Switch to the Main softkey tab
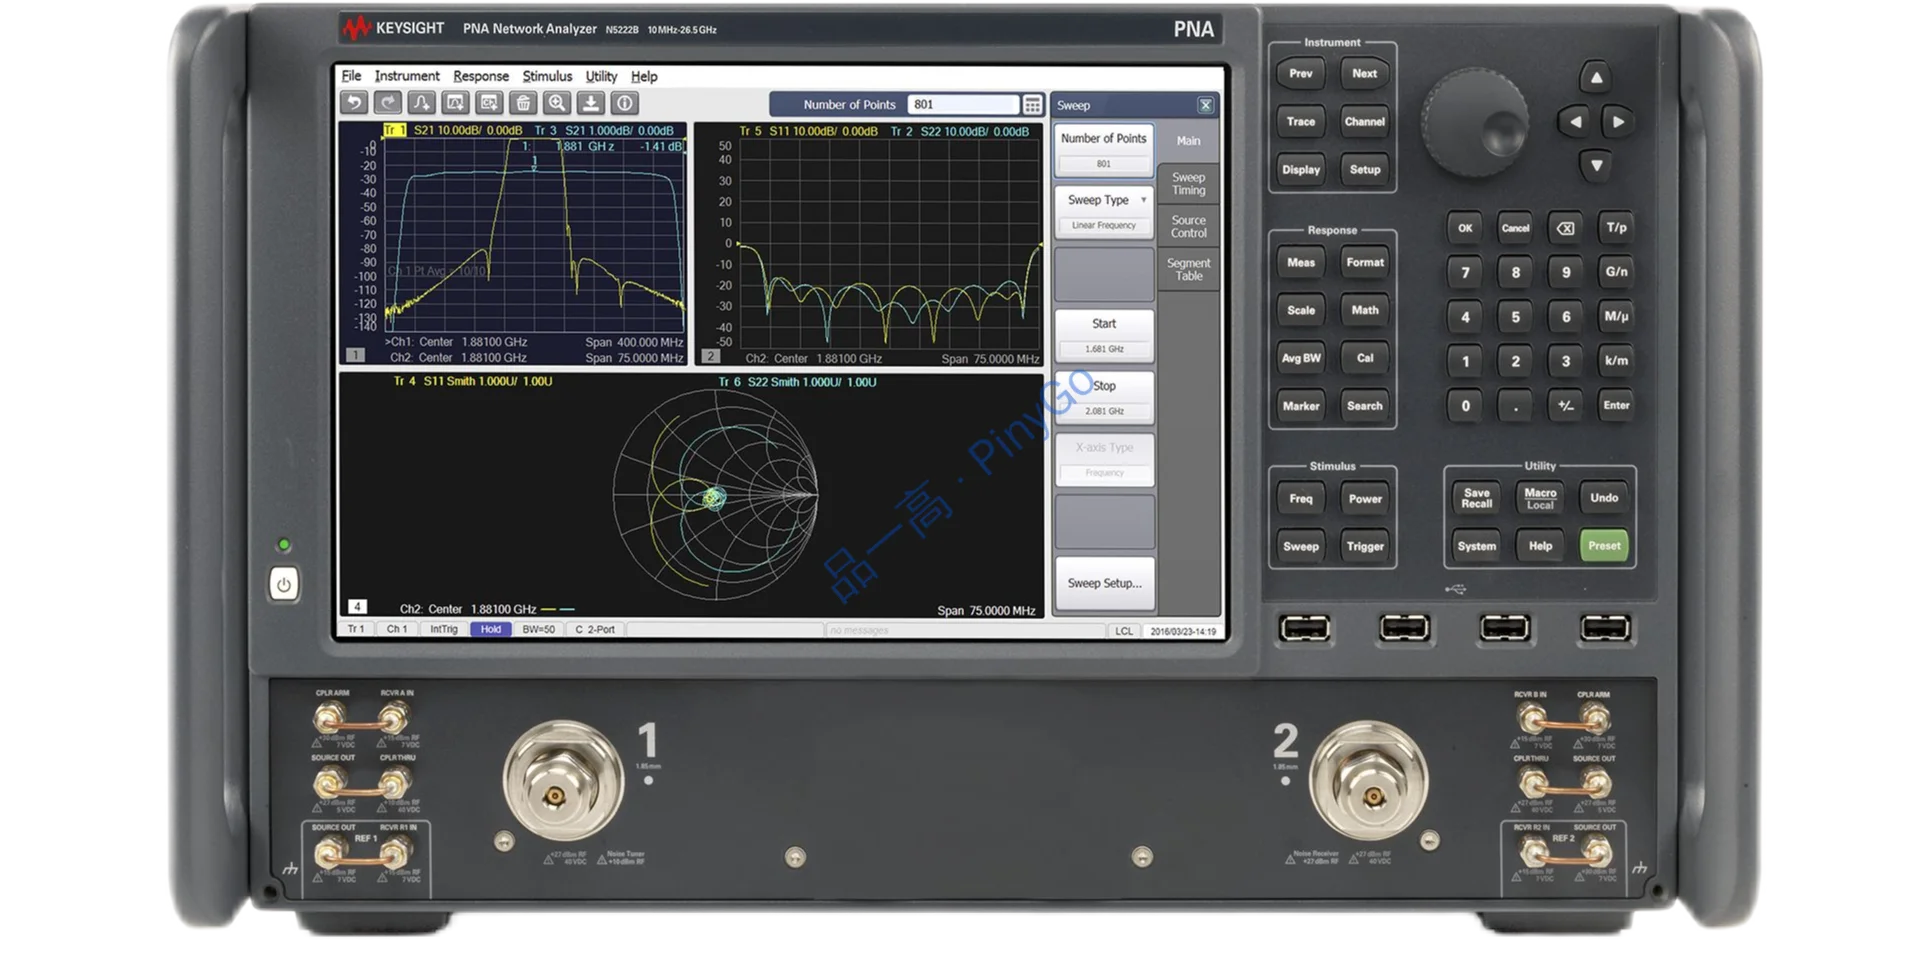 [1188, 141]
